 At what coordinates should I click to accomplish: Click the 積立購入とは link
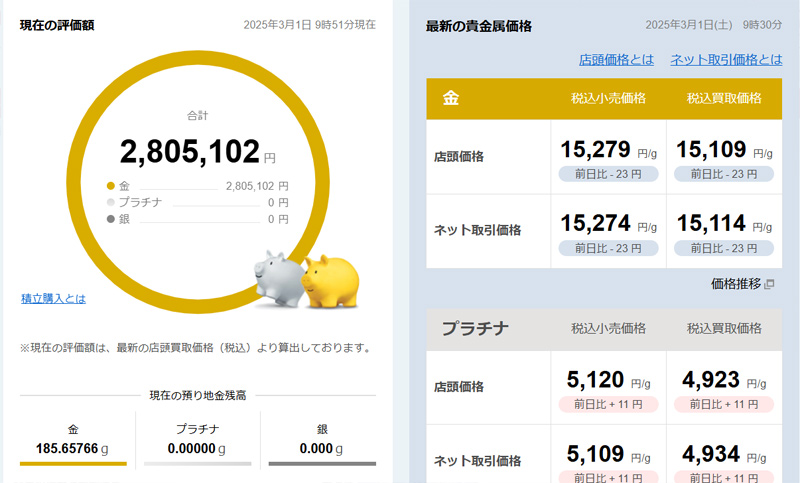(53, 298)
